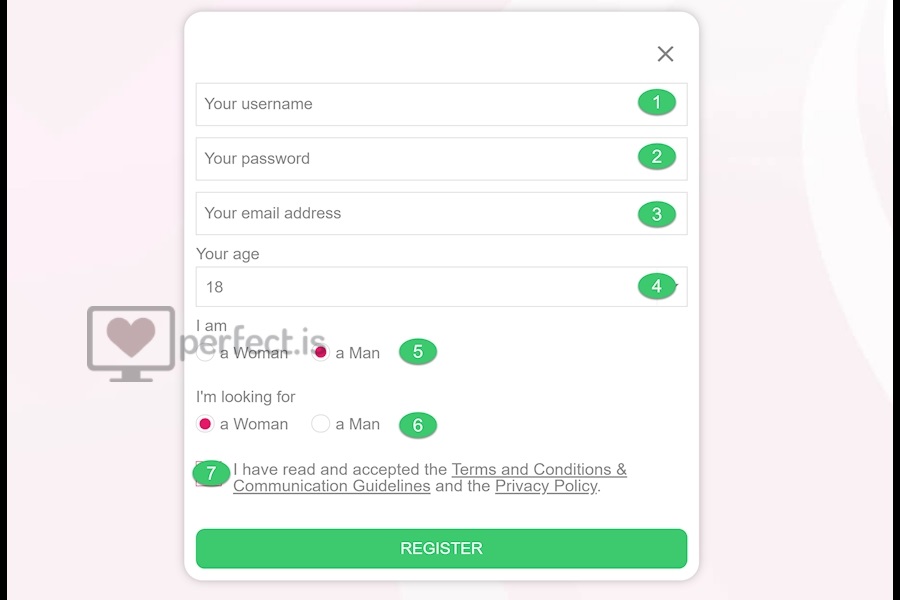900x600 pixels.
Task: Click the heart monitor watermark logo
Action: pos(131,344)
